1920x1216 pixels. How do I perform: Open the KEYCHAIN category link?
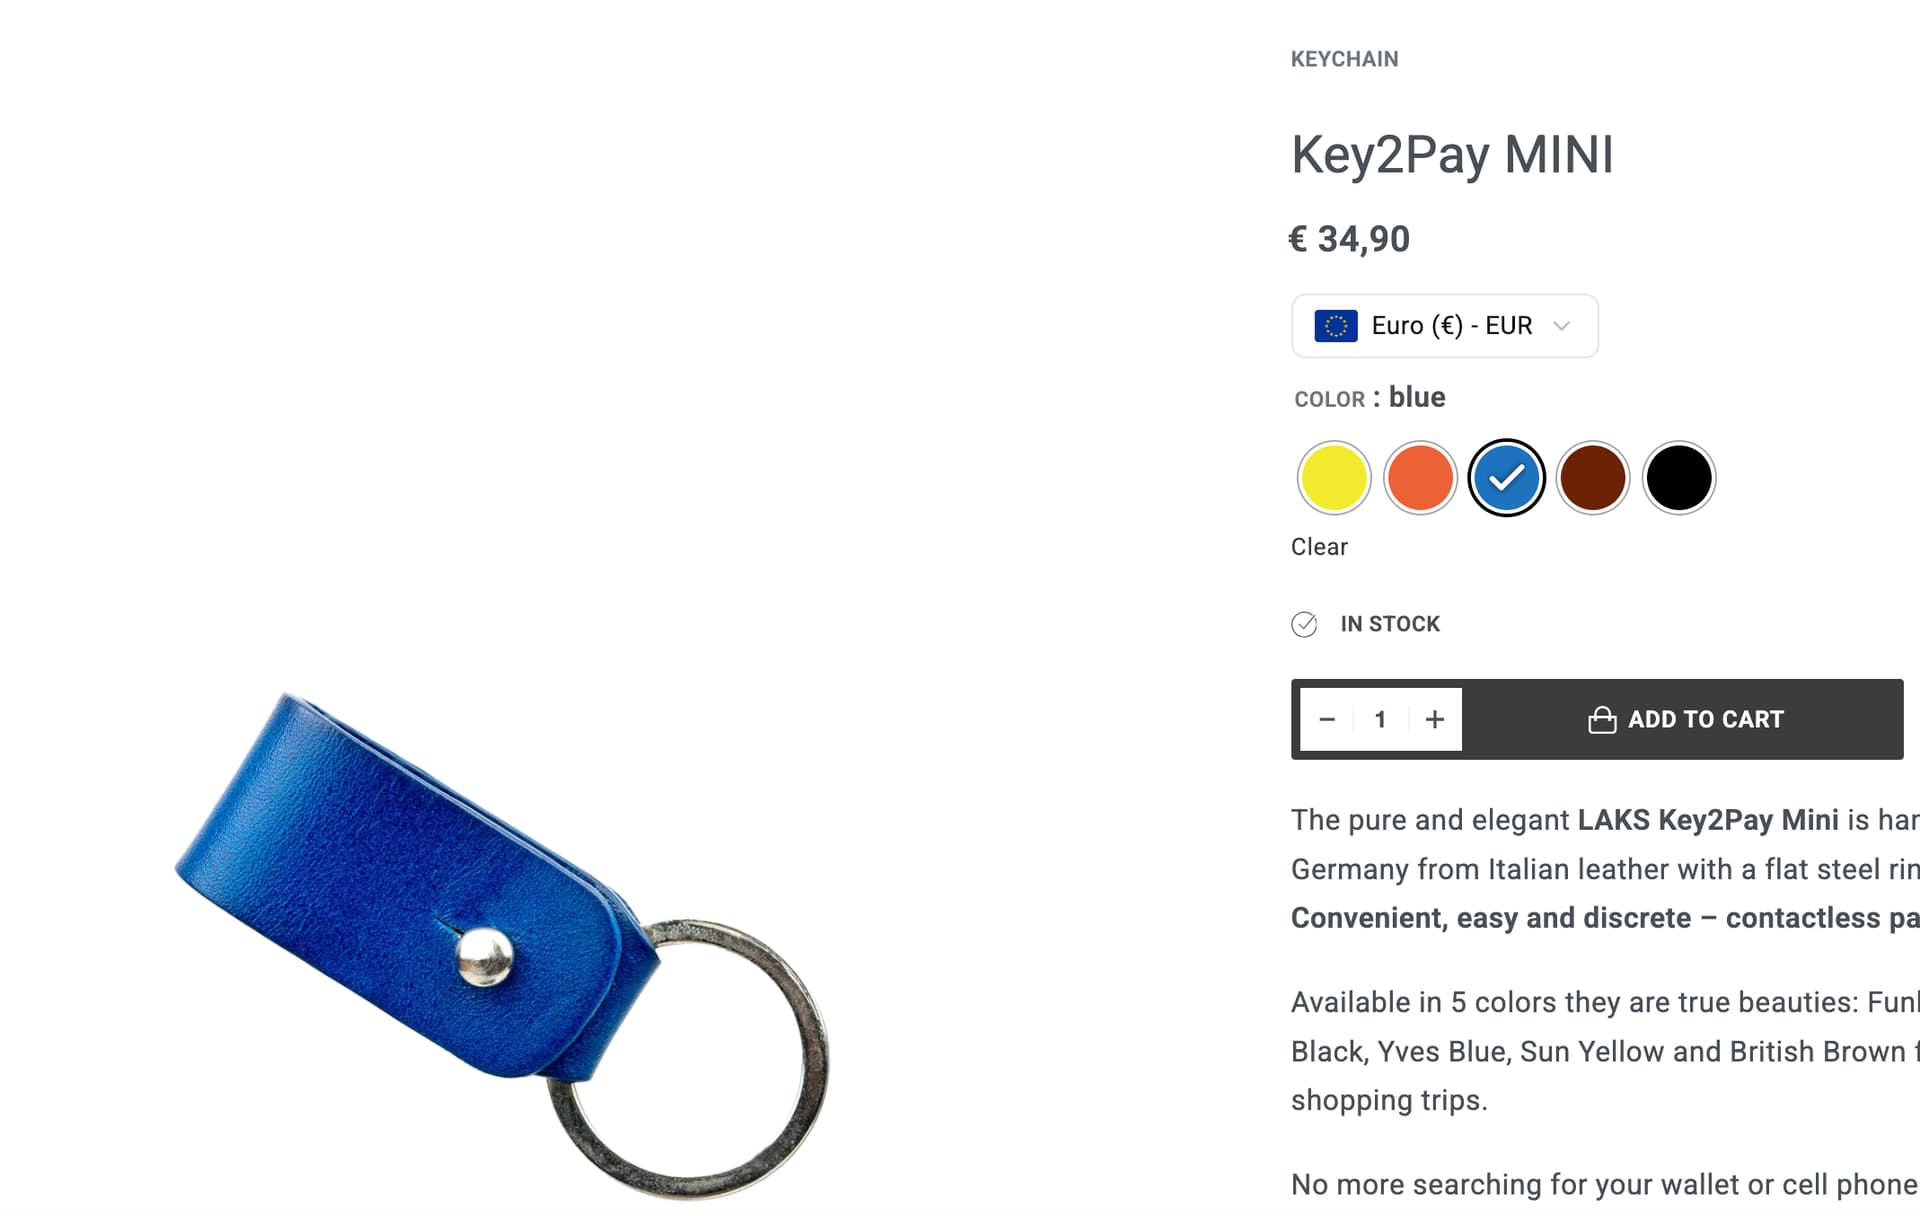[1344, 59]
